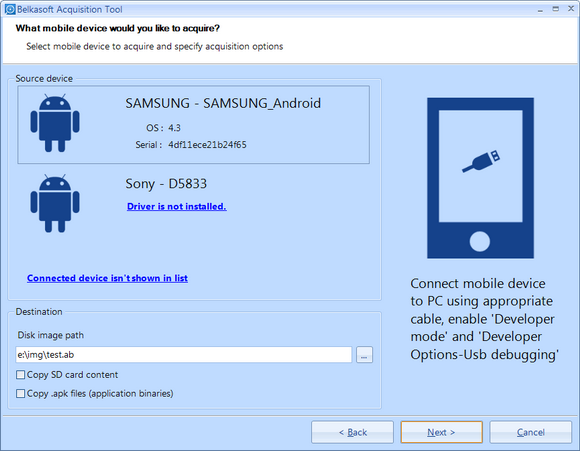
Task: Go to the next step with Next button
Action: [441, 432]
